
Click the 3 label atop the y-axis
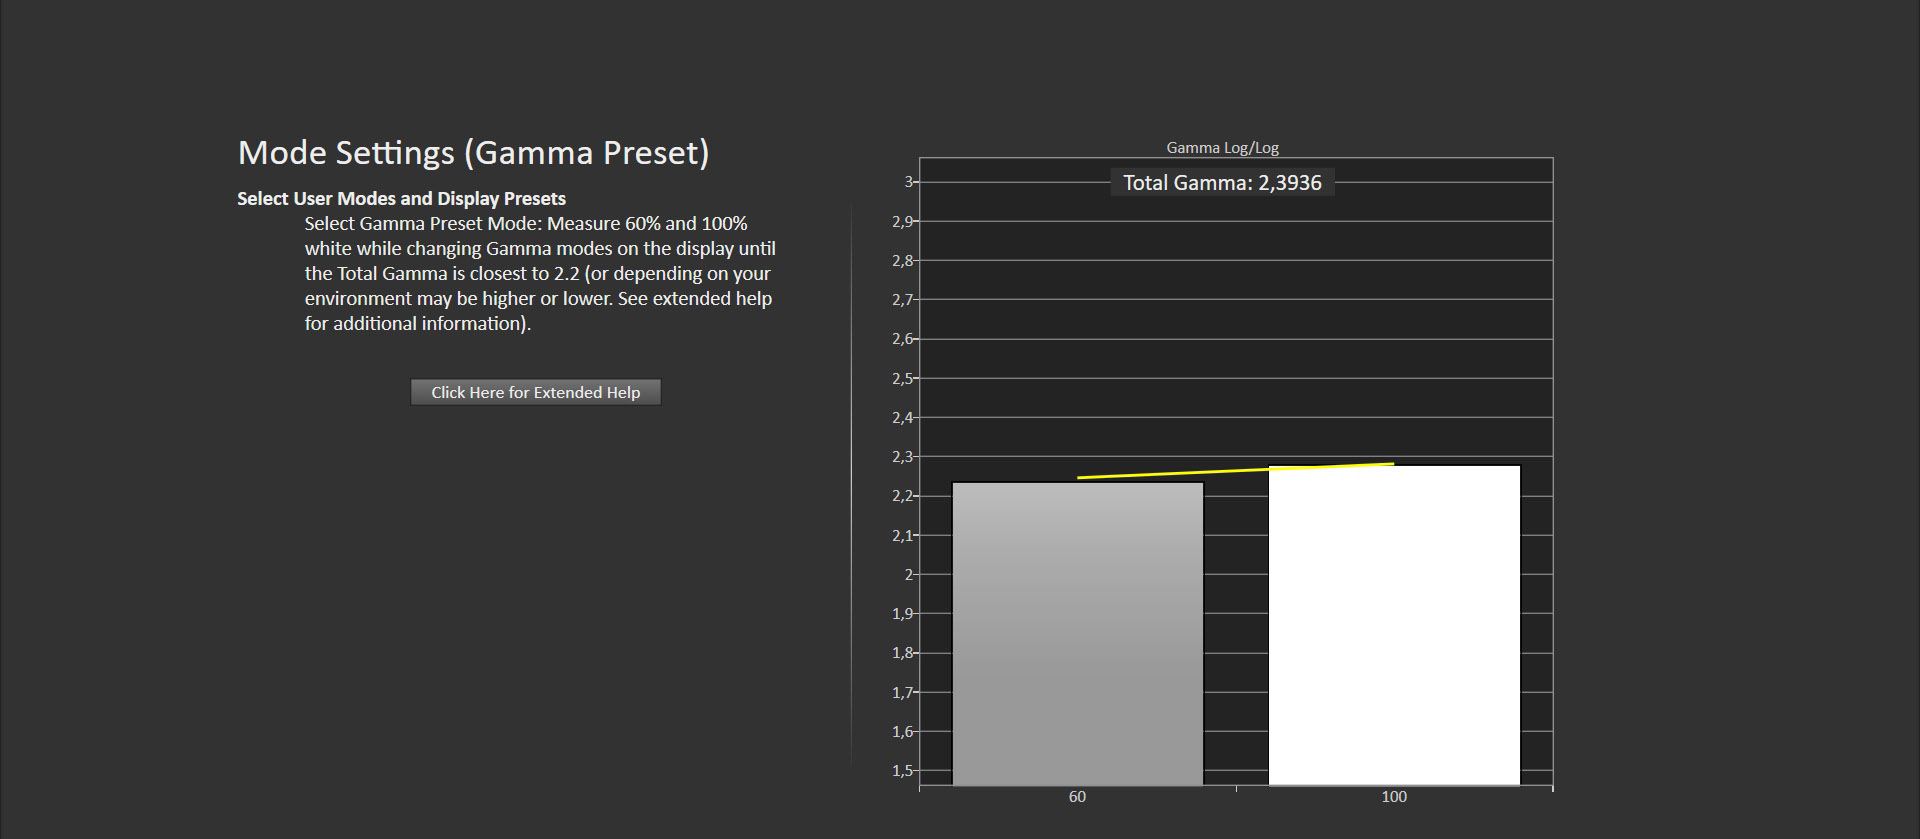(909, 182)
